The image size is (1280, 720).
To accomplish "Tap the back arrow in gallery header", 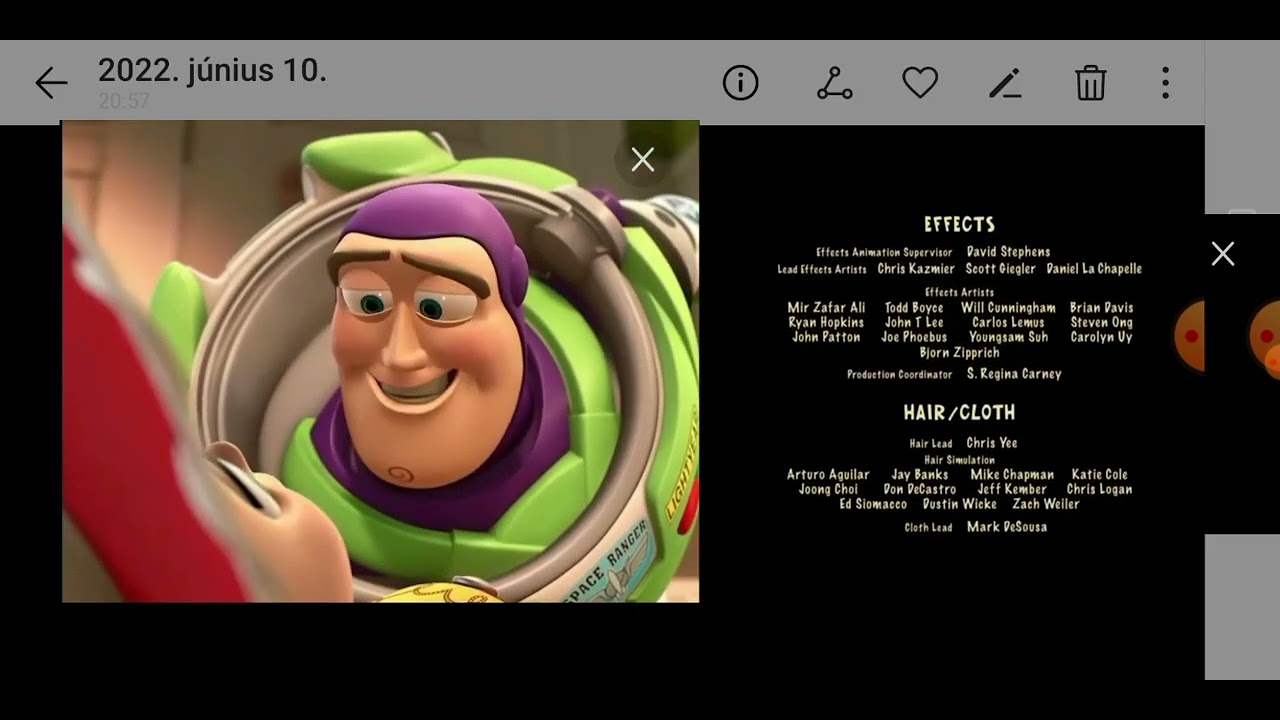I will pyautogui.click(x=51, y=83).
